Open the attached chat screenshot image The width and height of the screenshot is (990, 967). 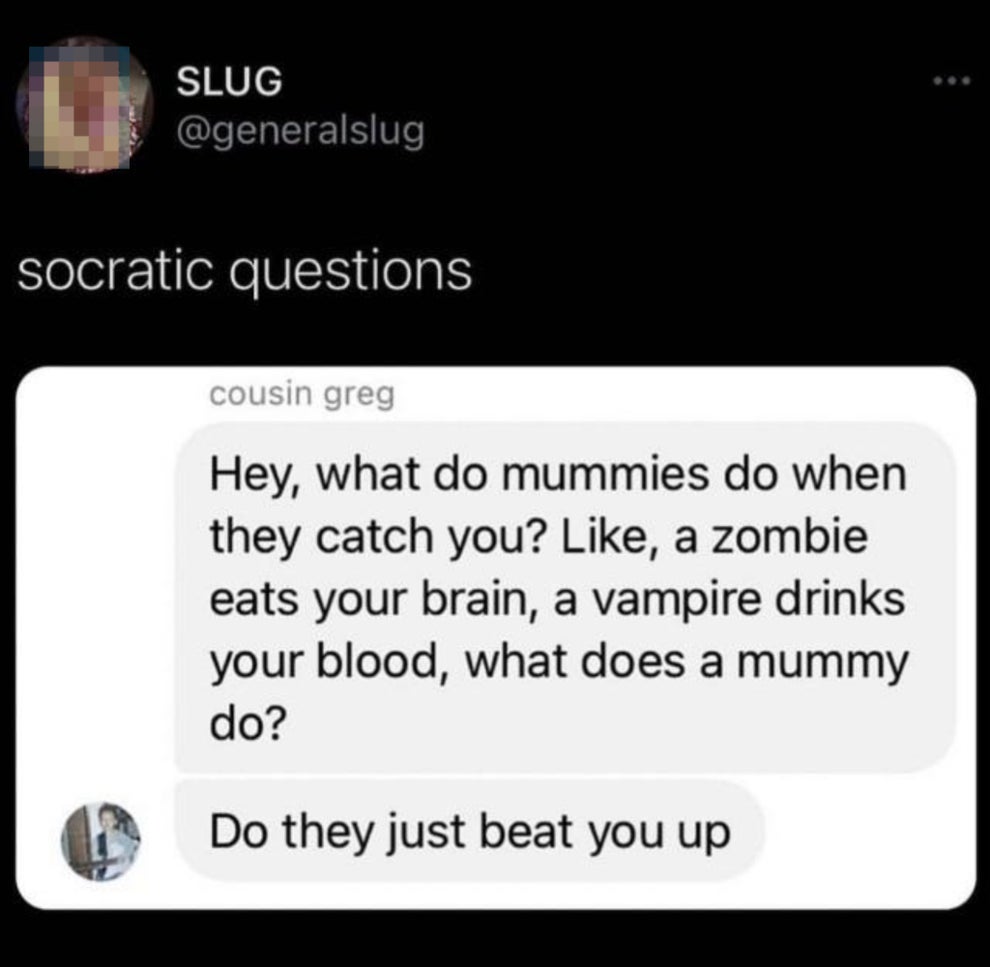[x=496, y=638]
